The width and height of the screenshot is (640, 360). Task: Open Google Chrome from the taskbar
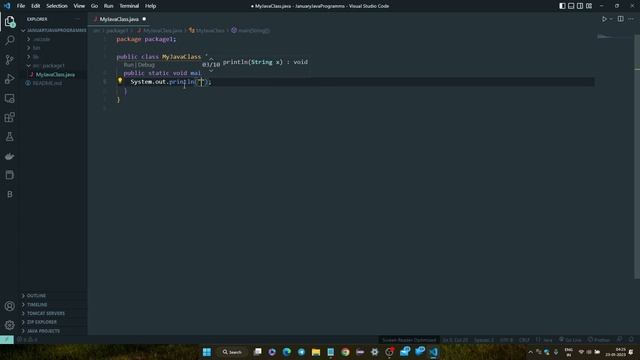pyautogui.click(x=345, y=352)
